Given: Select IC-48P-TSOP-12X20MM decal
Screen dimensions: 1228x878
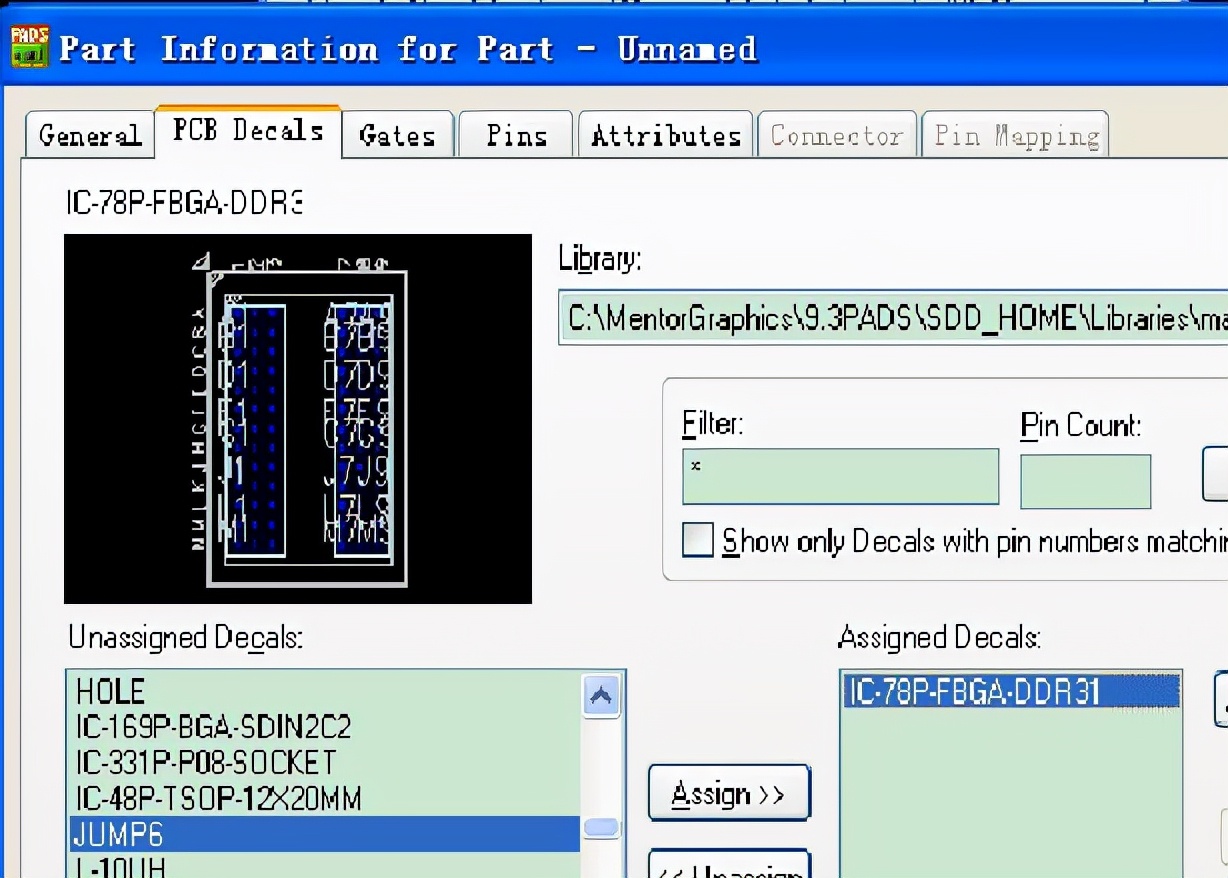Looking at the screenshot, I should coord(324,798).
